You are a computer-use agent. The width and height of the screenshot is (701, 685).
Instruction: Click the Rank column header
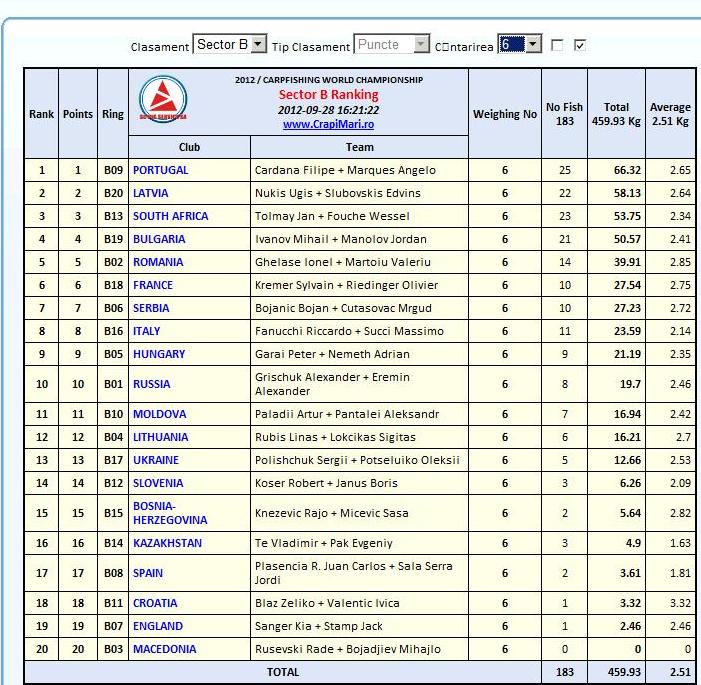(x=42, y=114)
